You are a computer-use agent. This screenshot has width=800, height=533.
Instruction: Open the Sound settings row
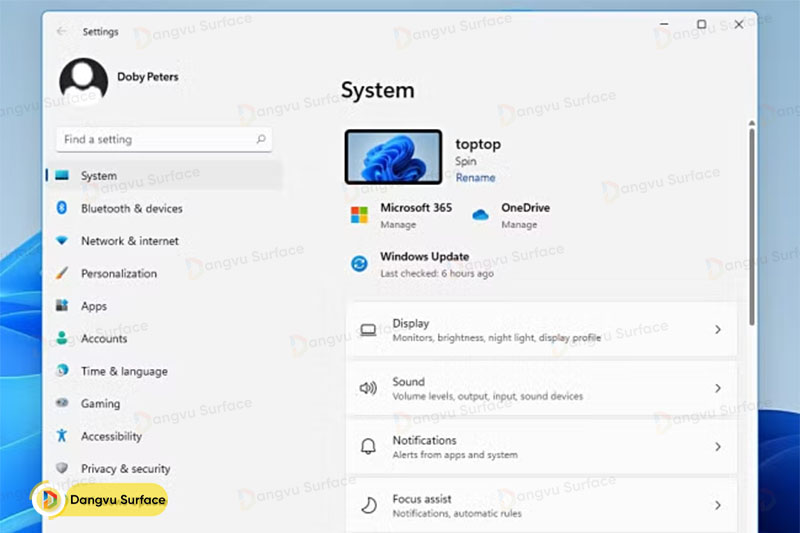coord(542,389)
